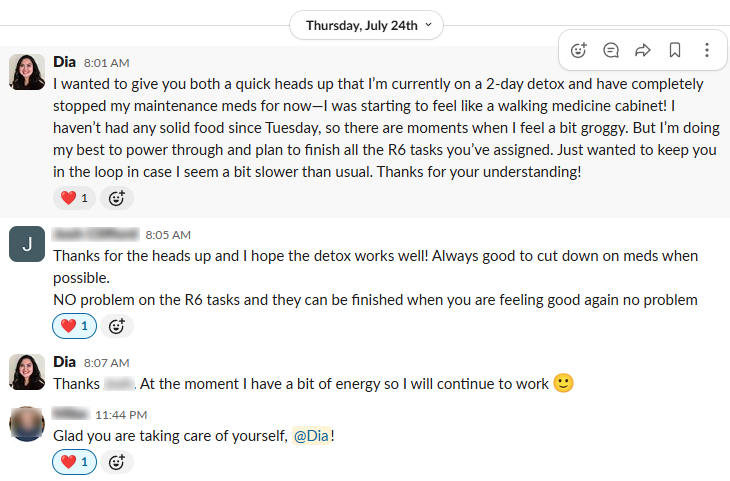Add reaction below the 11:44 PM message

tap(117, 462)
